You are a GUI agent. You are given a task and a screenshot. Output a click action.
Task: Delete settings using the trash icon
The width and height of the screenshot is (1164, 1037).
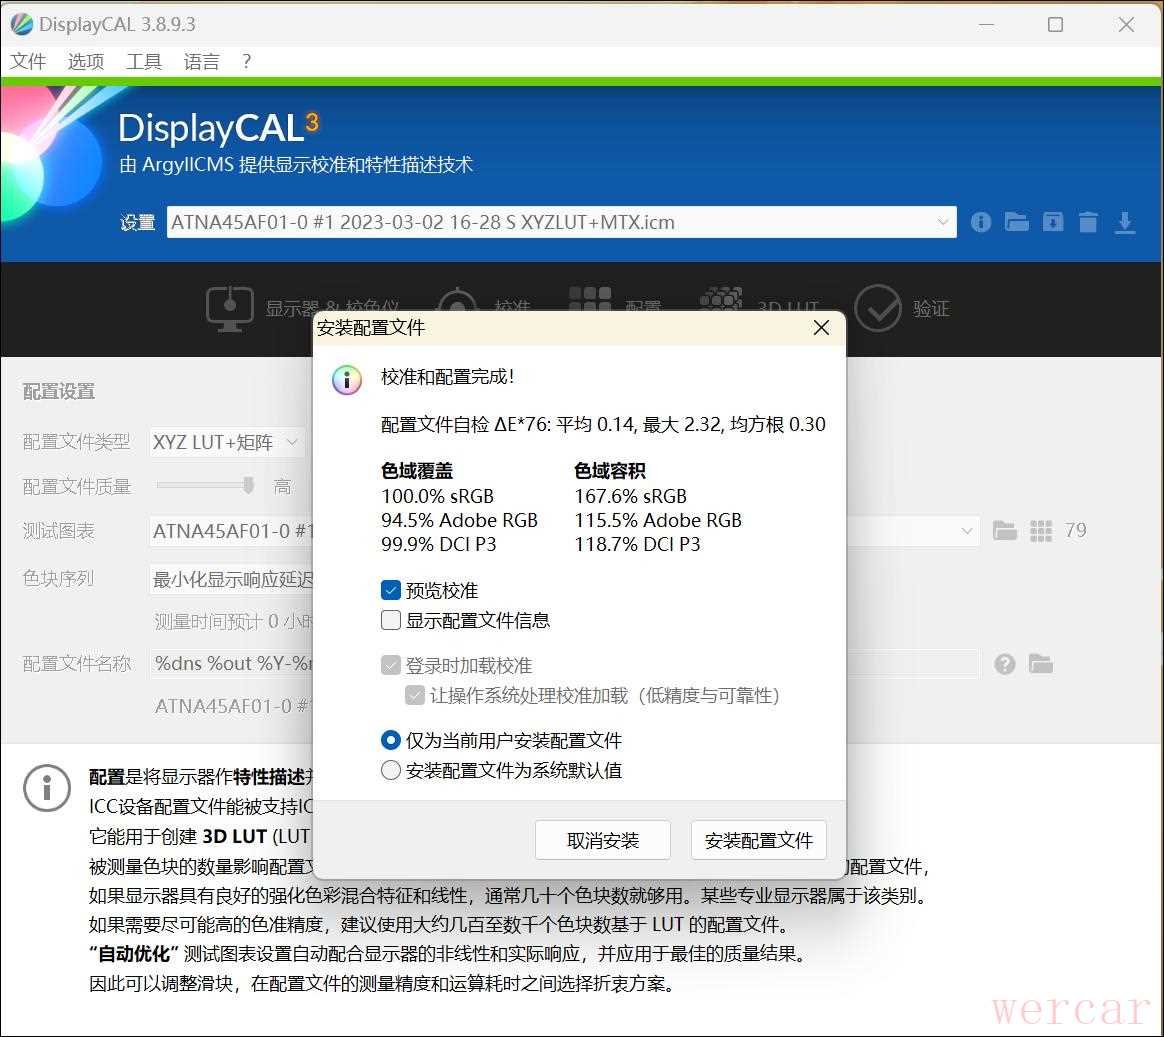tap(1088, 222)
